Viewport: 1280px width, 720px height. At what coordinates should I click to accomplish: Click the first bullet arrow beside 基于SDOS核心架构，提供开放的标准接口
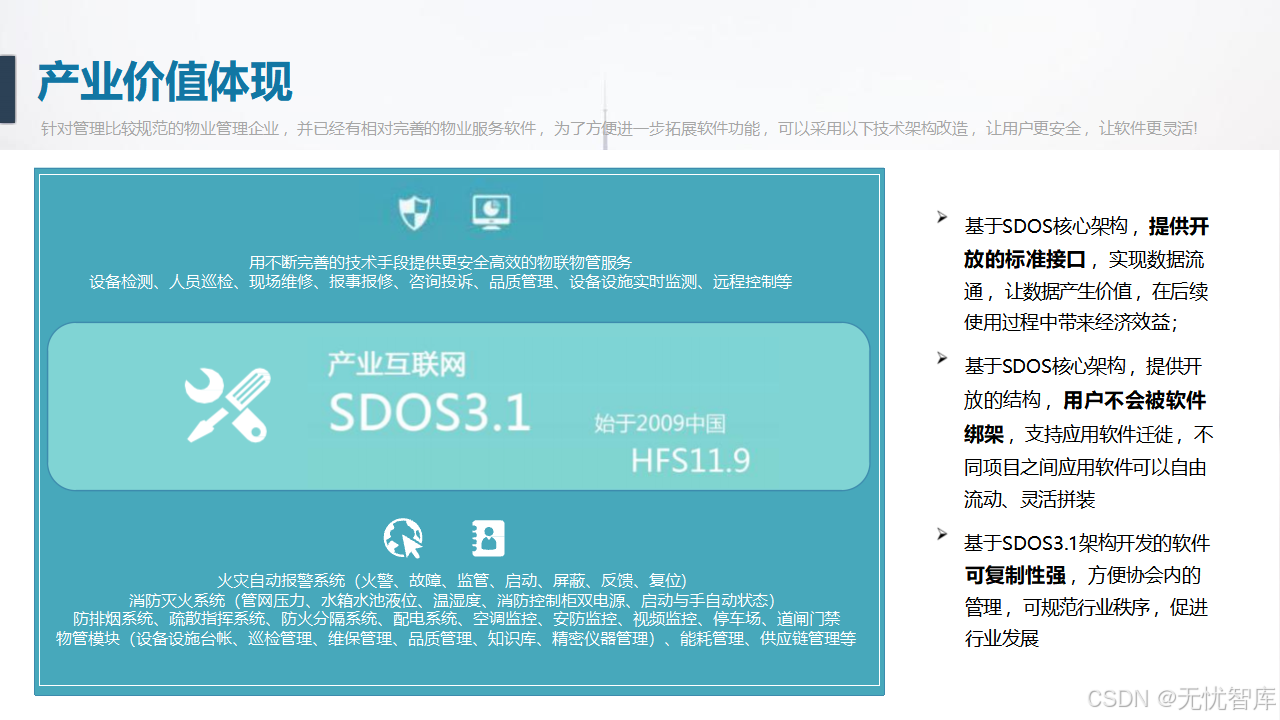(942, 217)
